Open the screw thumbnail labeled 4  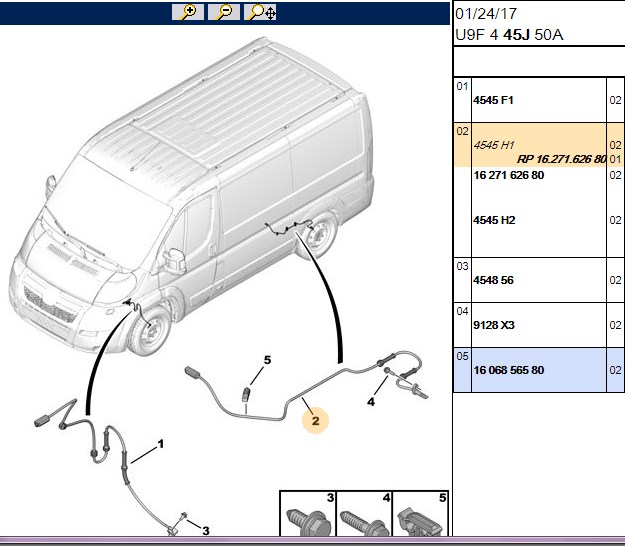click(x=364, y=514)
